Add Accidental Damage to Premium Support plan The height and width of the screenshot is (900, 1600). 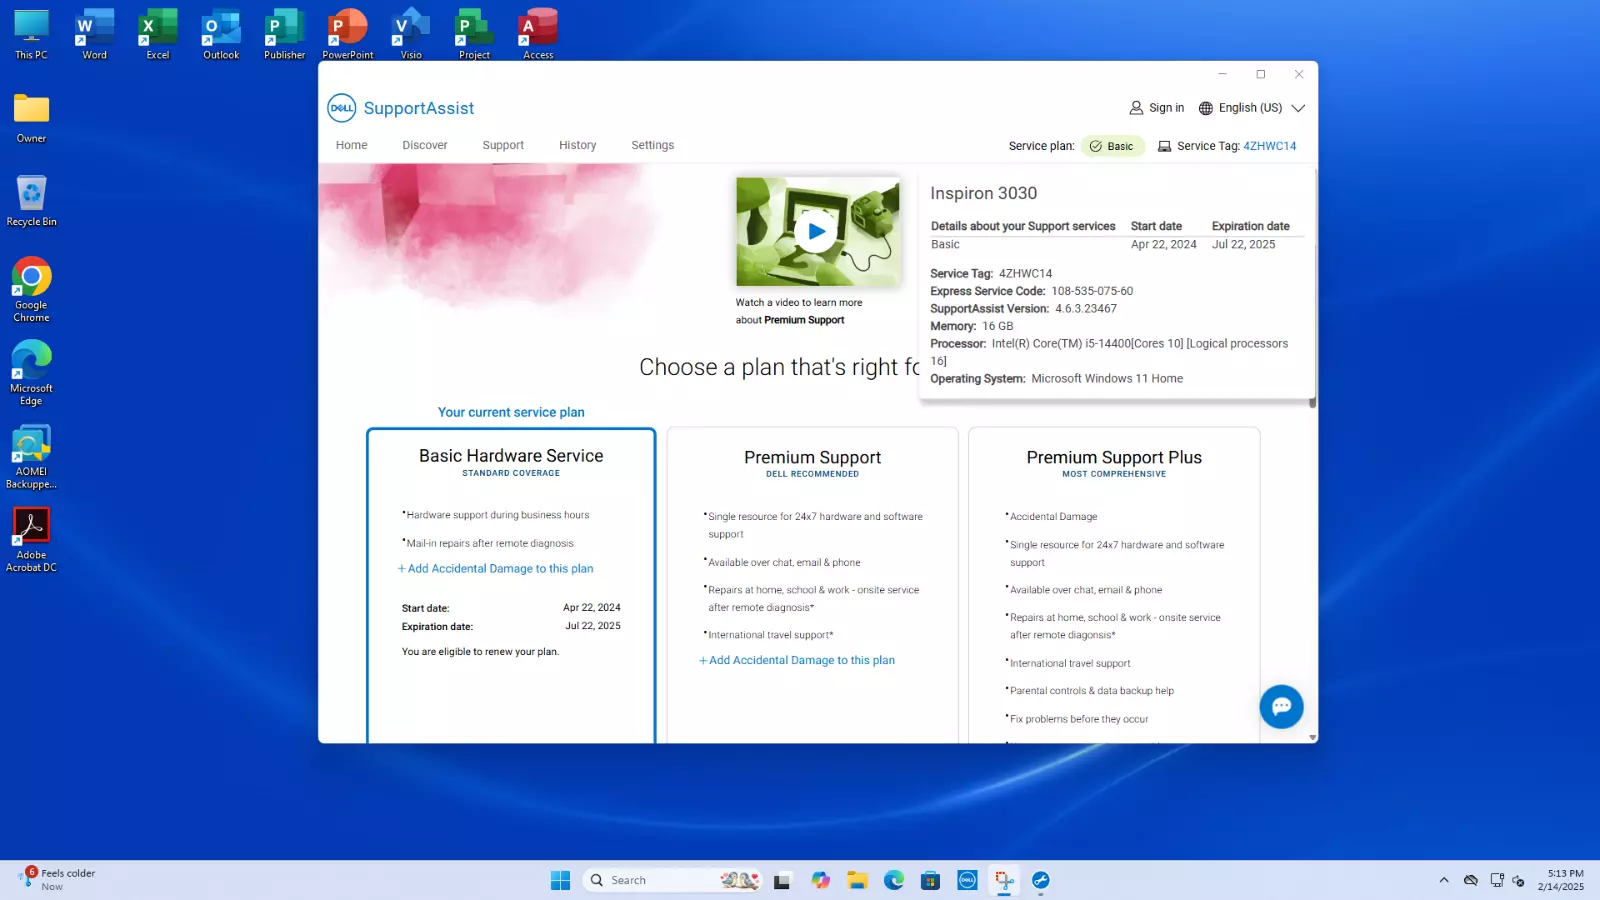pyautogui.click(x=797, y=661)
